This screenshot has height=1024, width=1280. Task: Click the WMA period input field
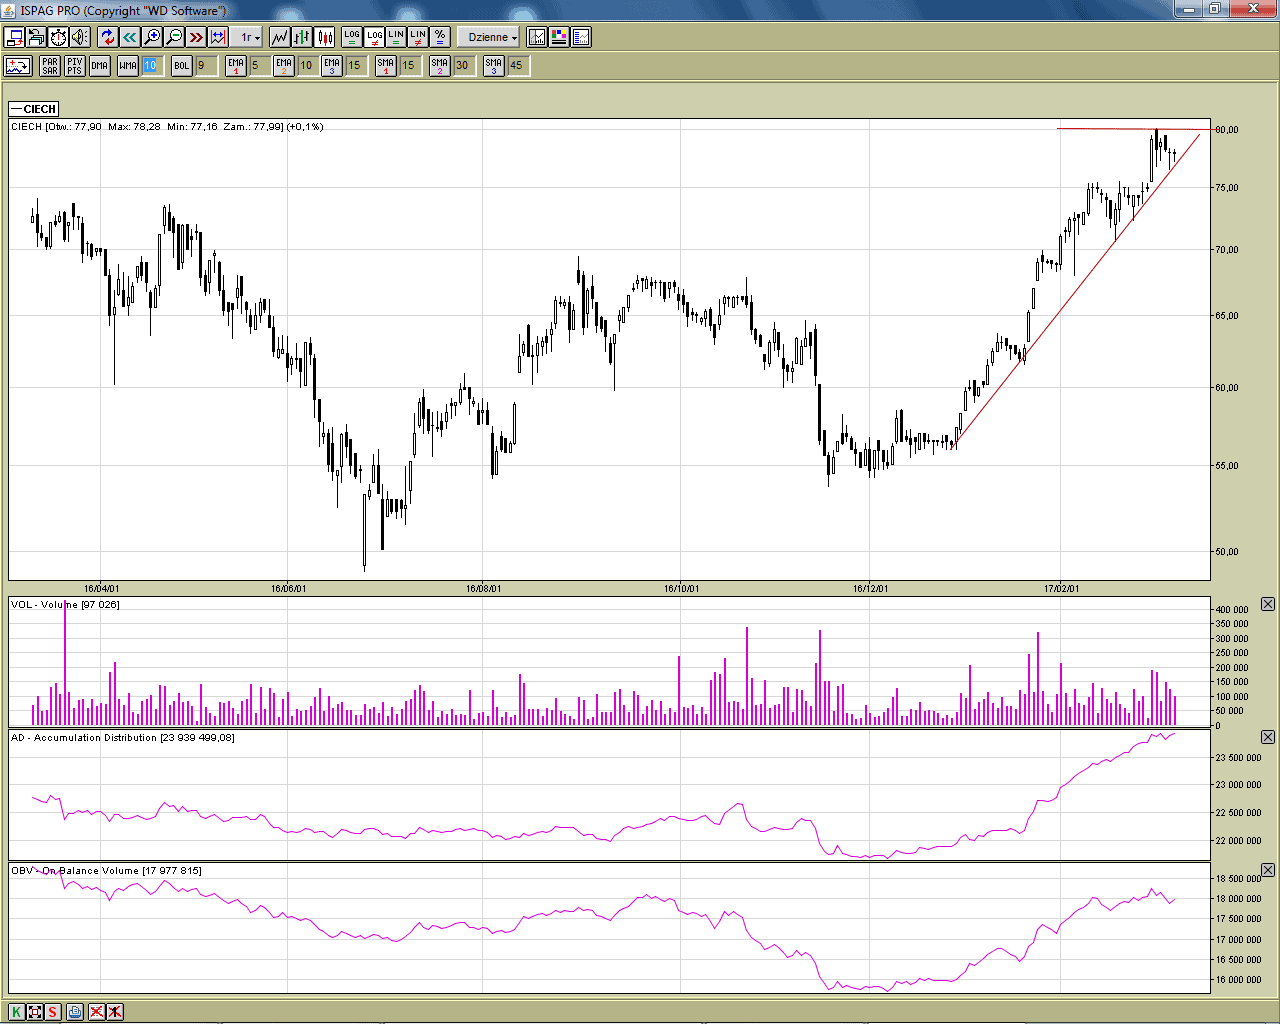150,65
